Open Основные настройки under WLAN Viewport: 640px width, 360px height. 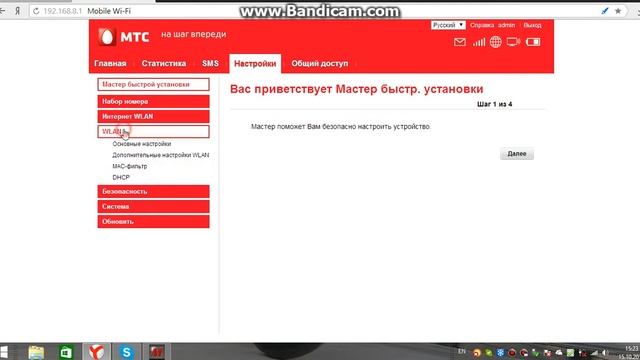pos(142,144)
